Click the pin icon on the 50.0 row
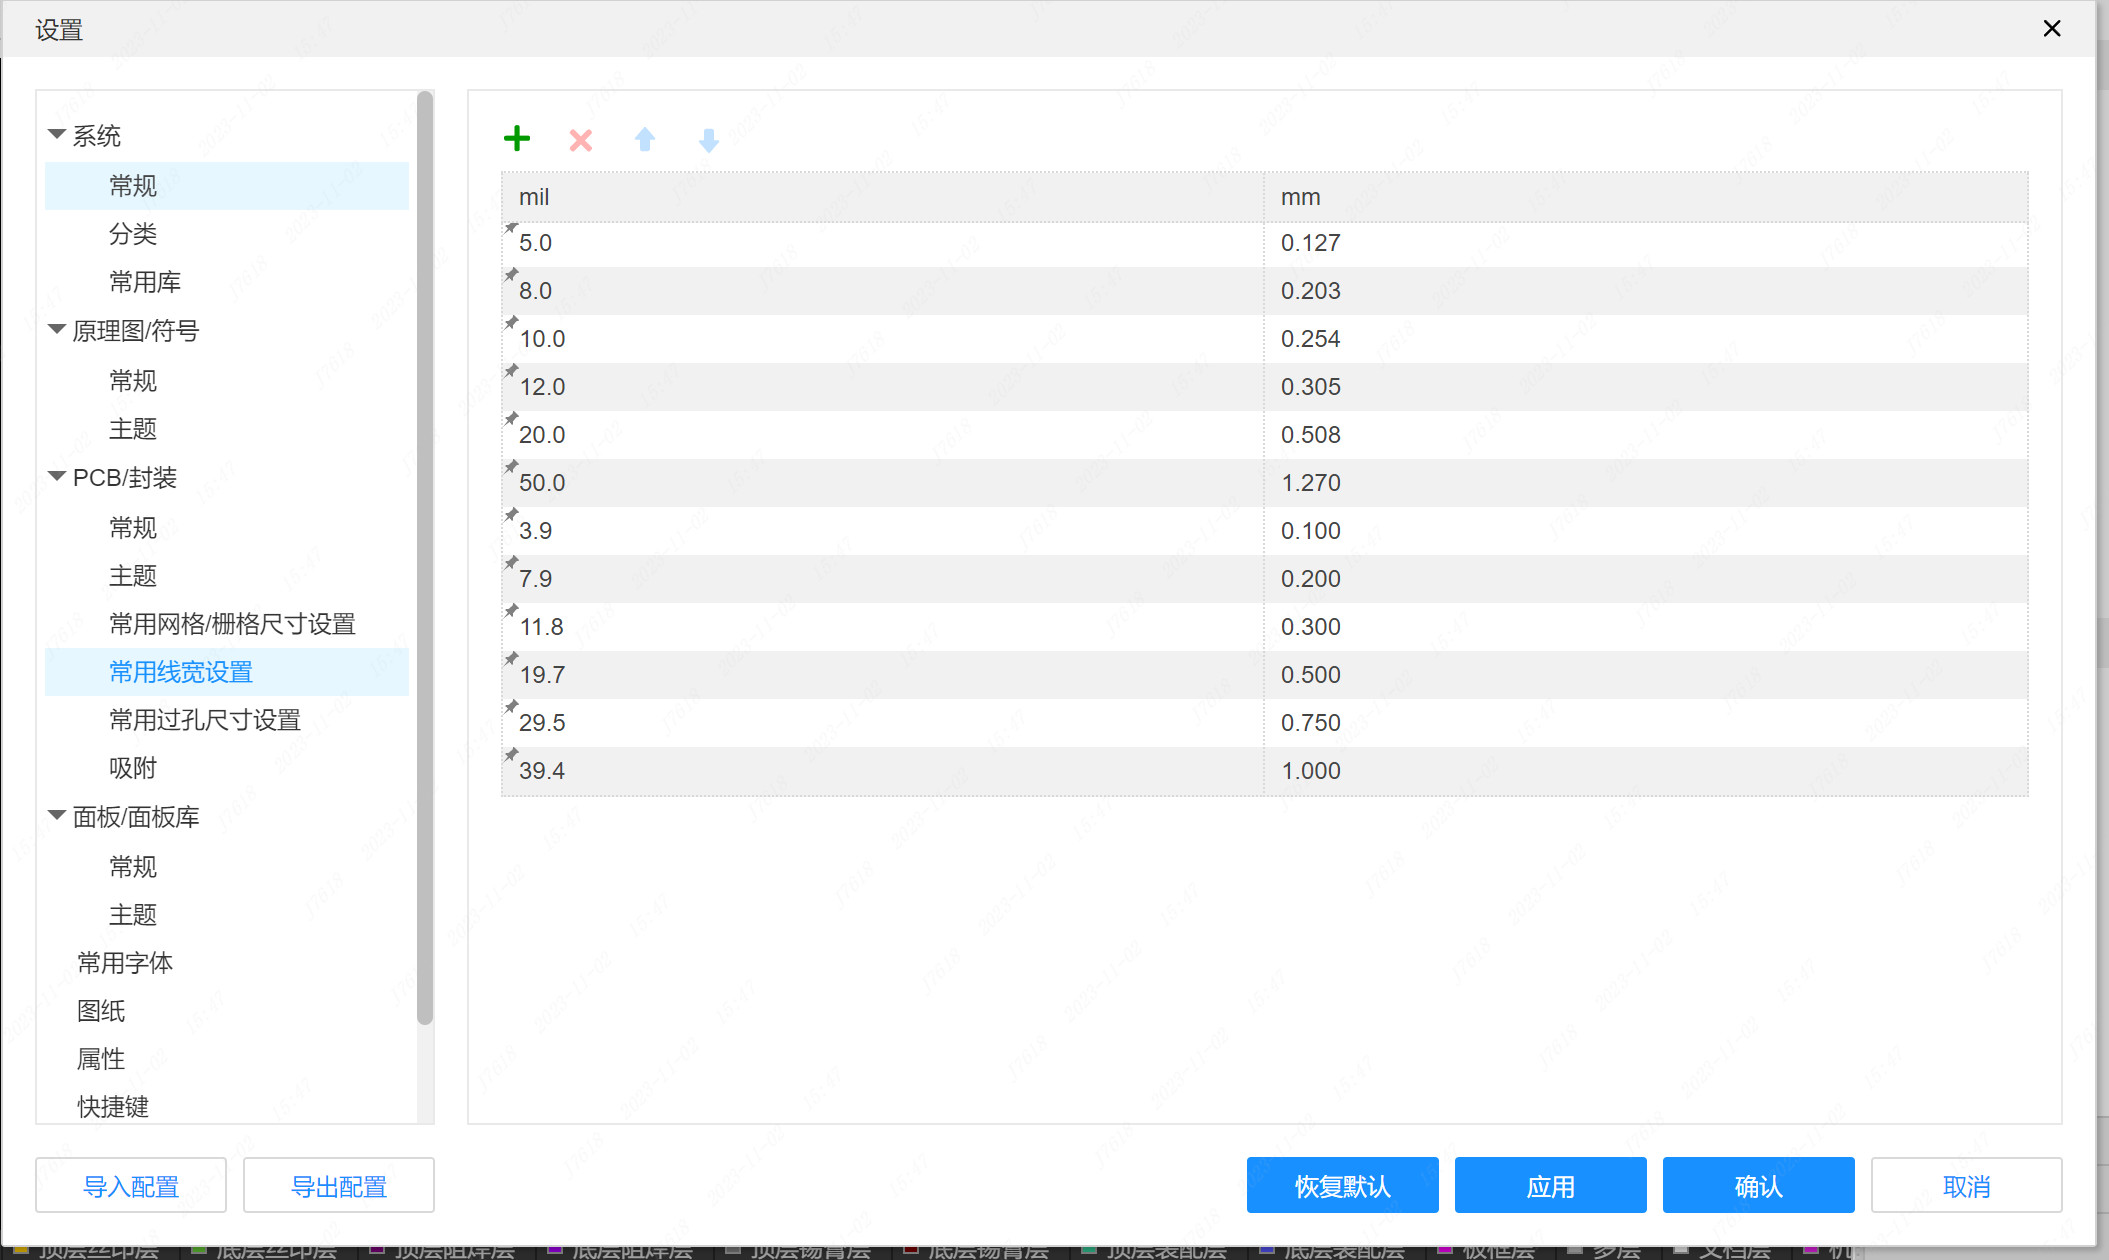 click(x=511, y=467)
